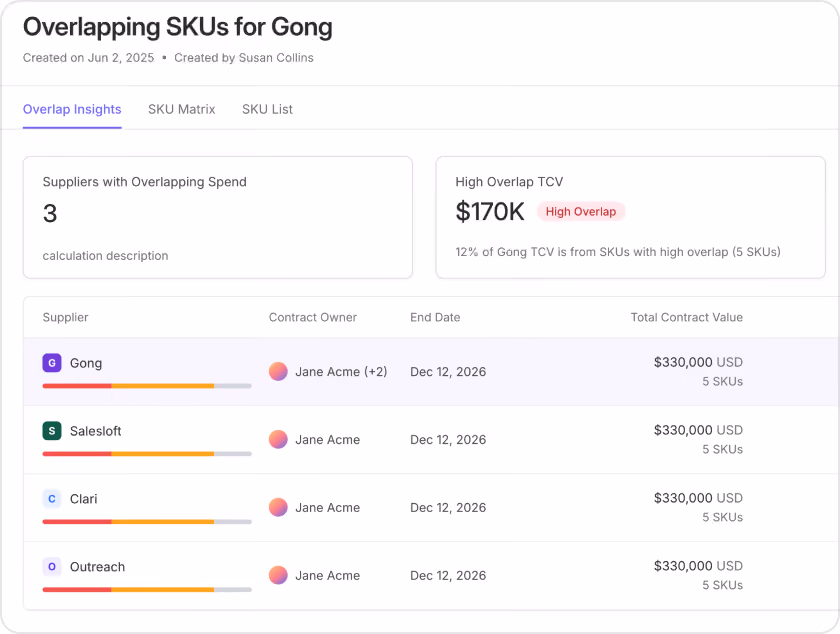The height and width of the screenshot is (634, 840).
Task: Click 5 SKUs count in Outreach row
Action: click(723, 585)
